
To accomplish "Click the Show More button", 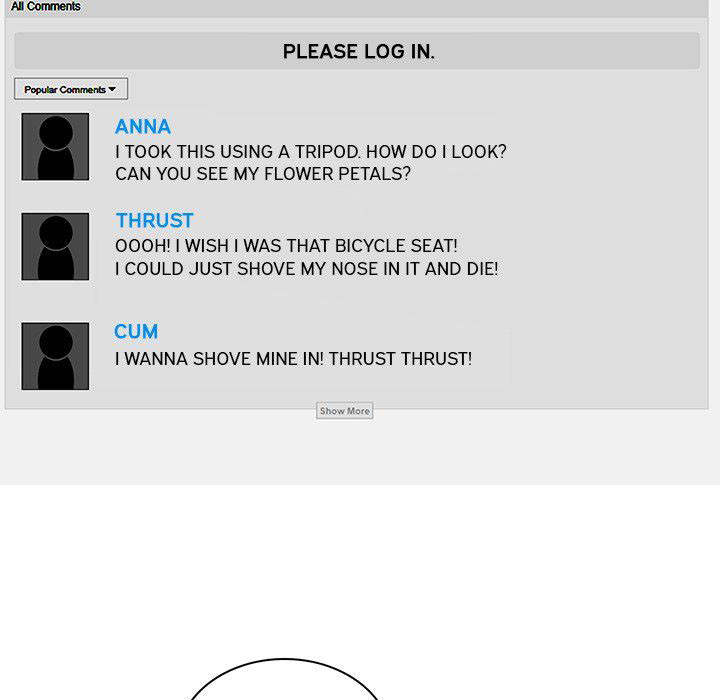I will (344, 411).
